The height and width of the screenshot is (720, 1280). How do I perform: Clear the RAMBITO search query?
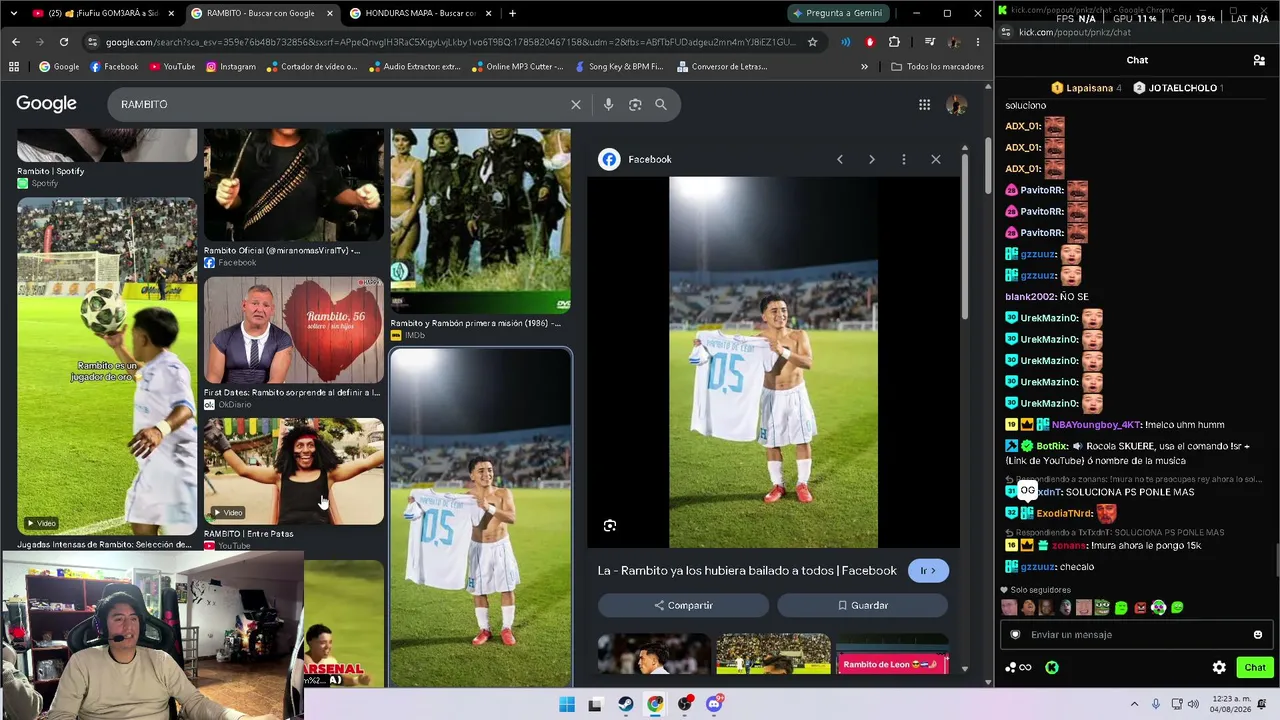coord(576,104)
